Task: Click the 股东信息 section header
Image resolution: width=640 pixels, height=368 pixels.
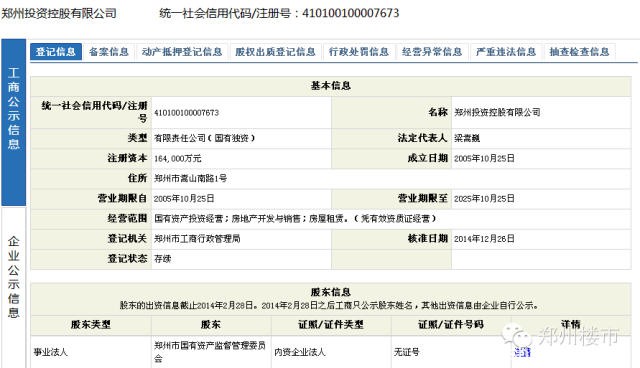Action: [x=331, y=292]
